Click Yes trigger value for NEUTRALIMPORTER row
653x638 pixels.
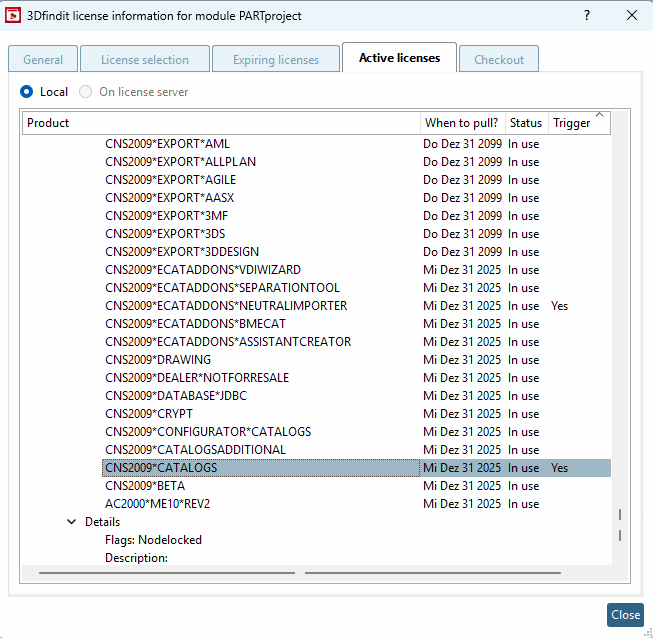[x=559, y=306]
